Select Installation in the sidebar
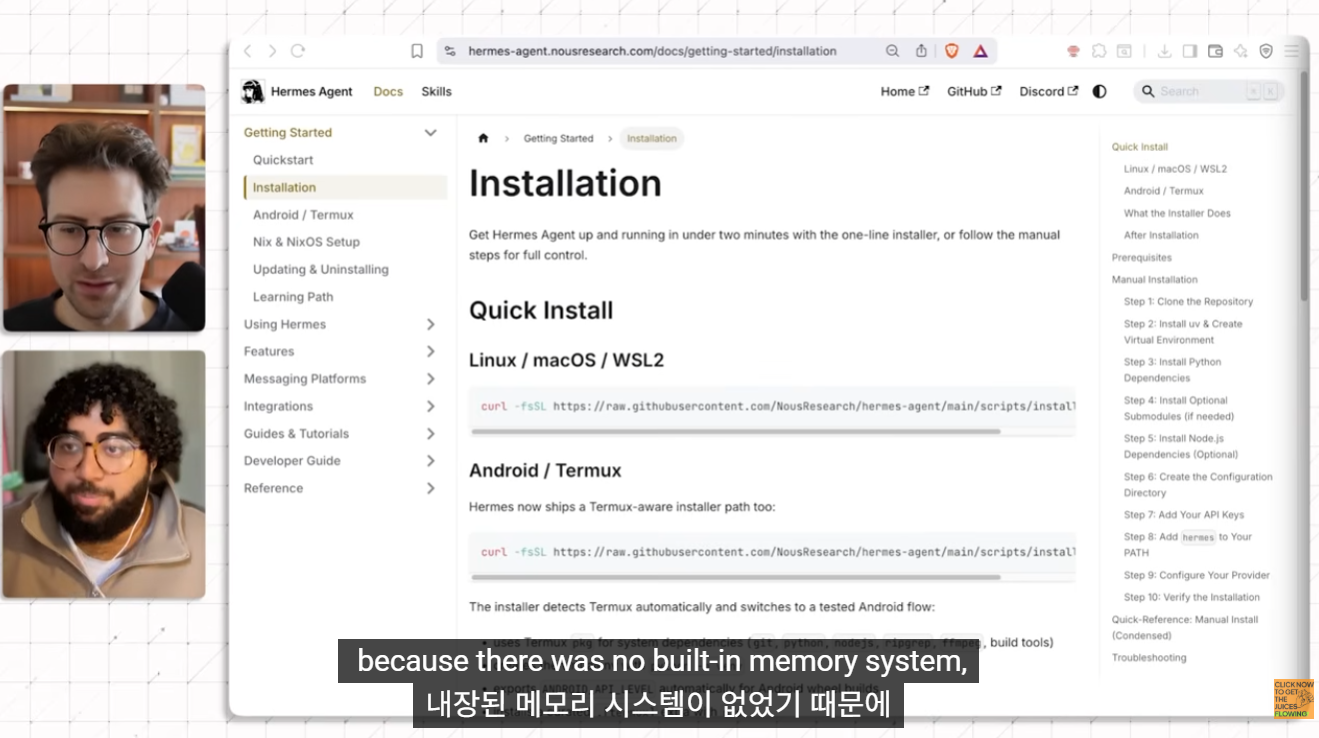 346,187
